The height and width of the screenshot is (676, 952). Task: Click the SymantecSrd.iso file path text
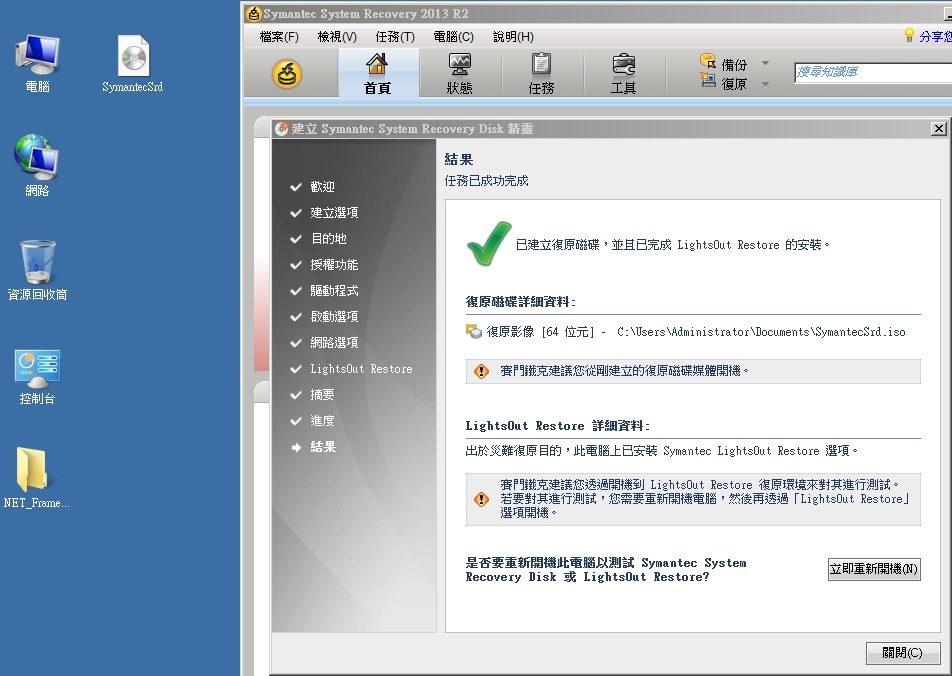point(761,332)
